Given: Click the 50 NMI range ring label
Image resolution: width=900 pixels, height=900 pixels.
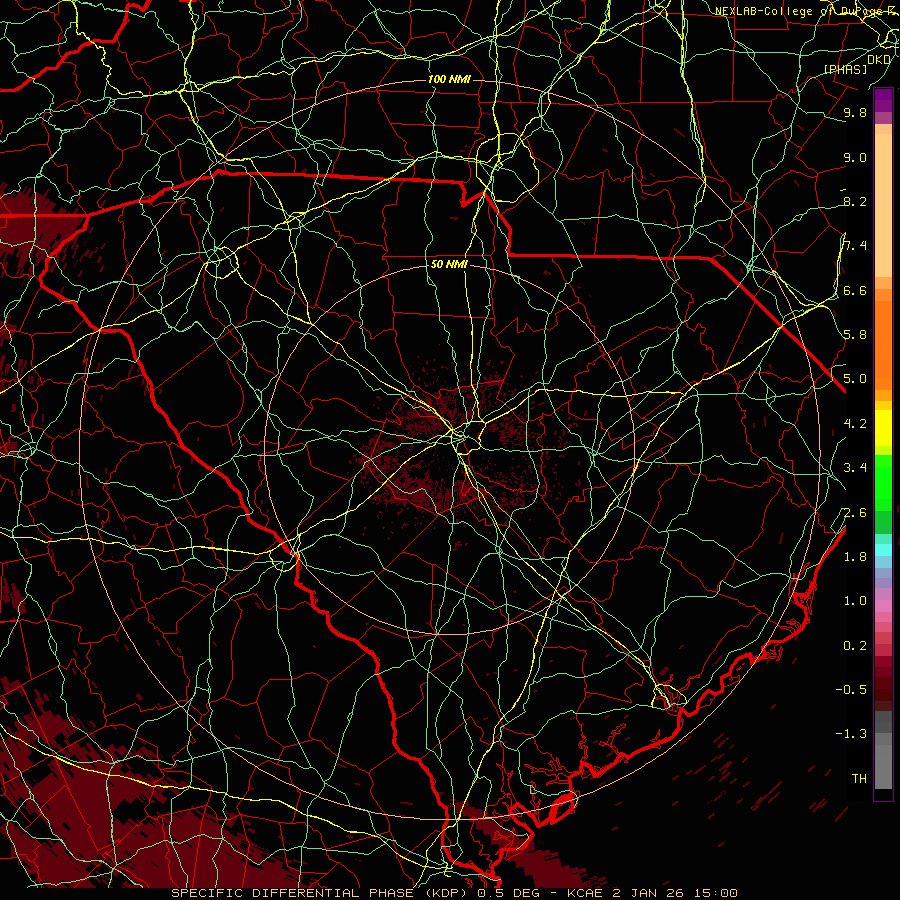Looking at the screenshot, I should 449,264.
